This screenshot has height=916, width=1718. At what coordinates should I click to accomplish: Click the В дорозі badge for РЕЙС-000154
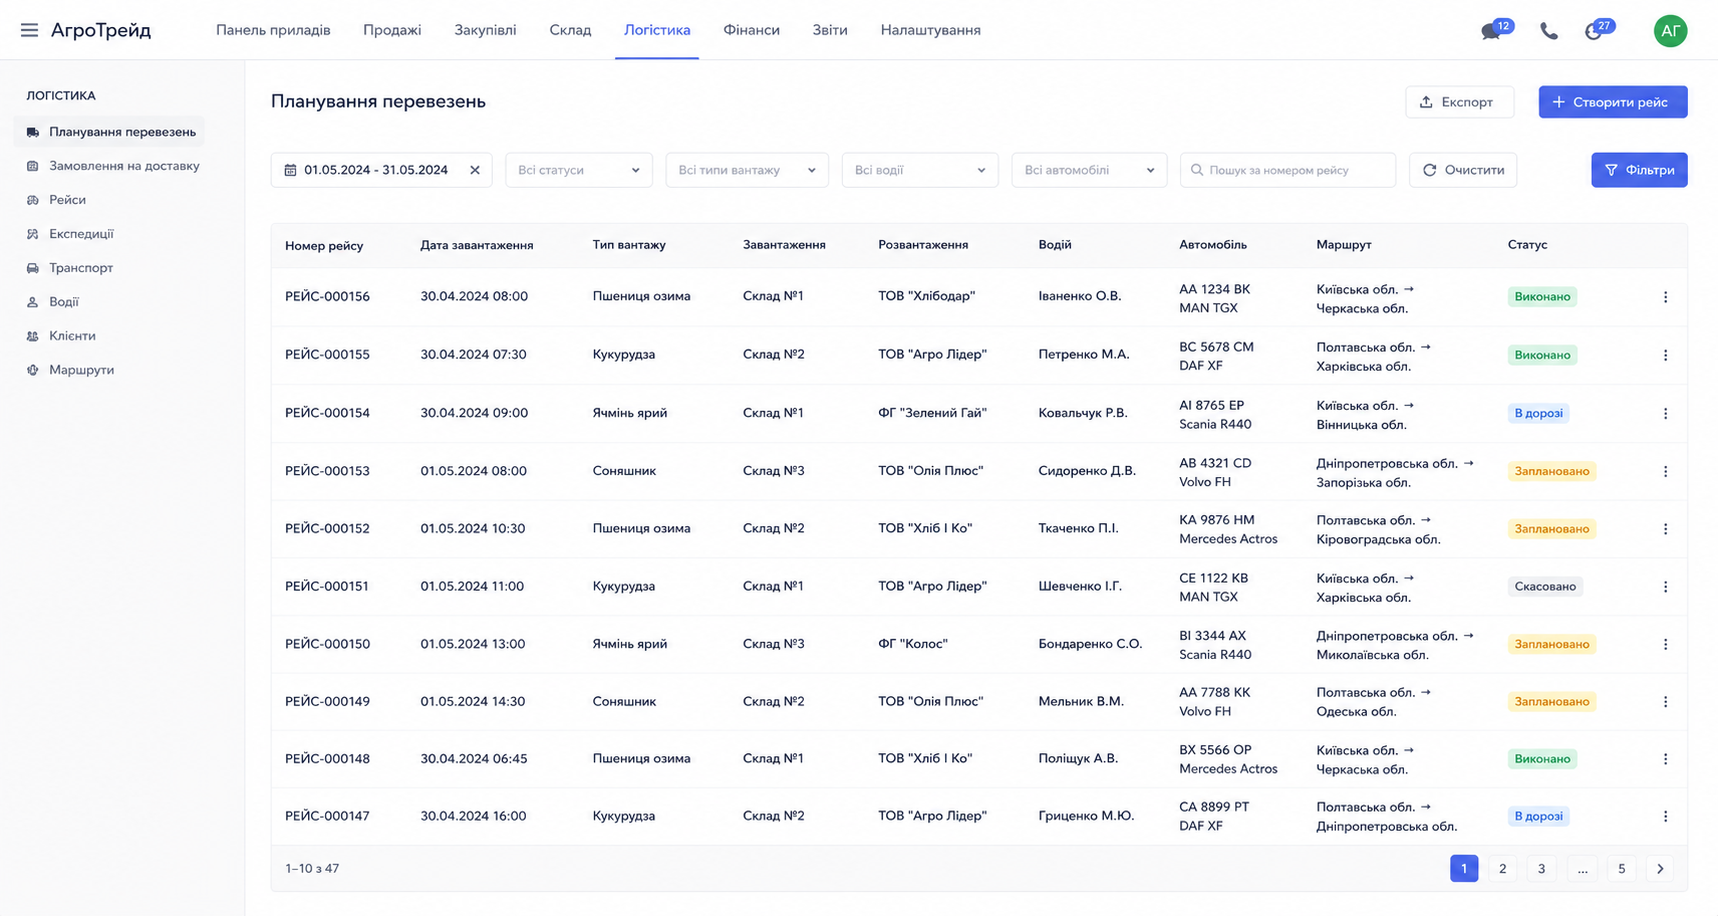1538,413
